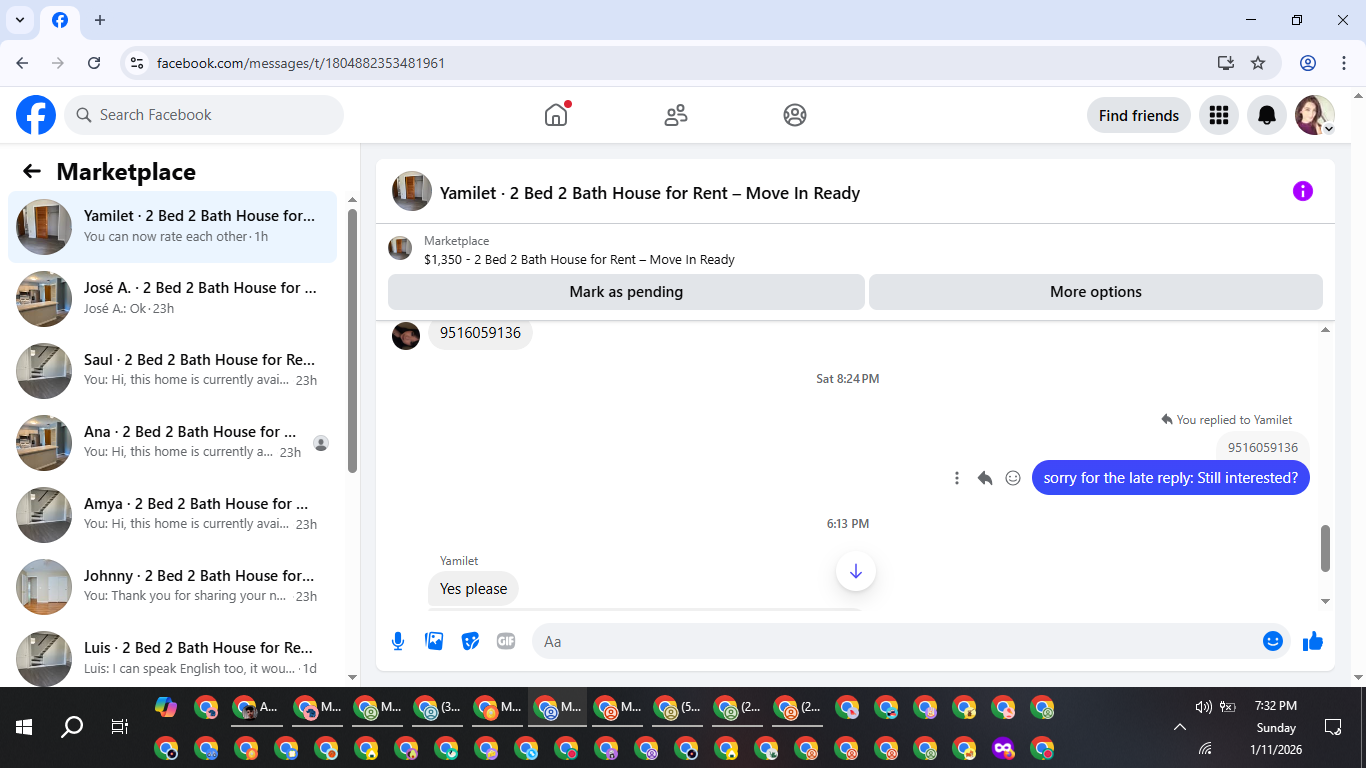Jump to latest messages with down arrow
The image size is (1366, 768).
[x=856, y=571]
